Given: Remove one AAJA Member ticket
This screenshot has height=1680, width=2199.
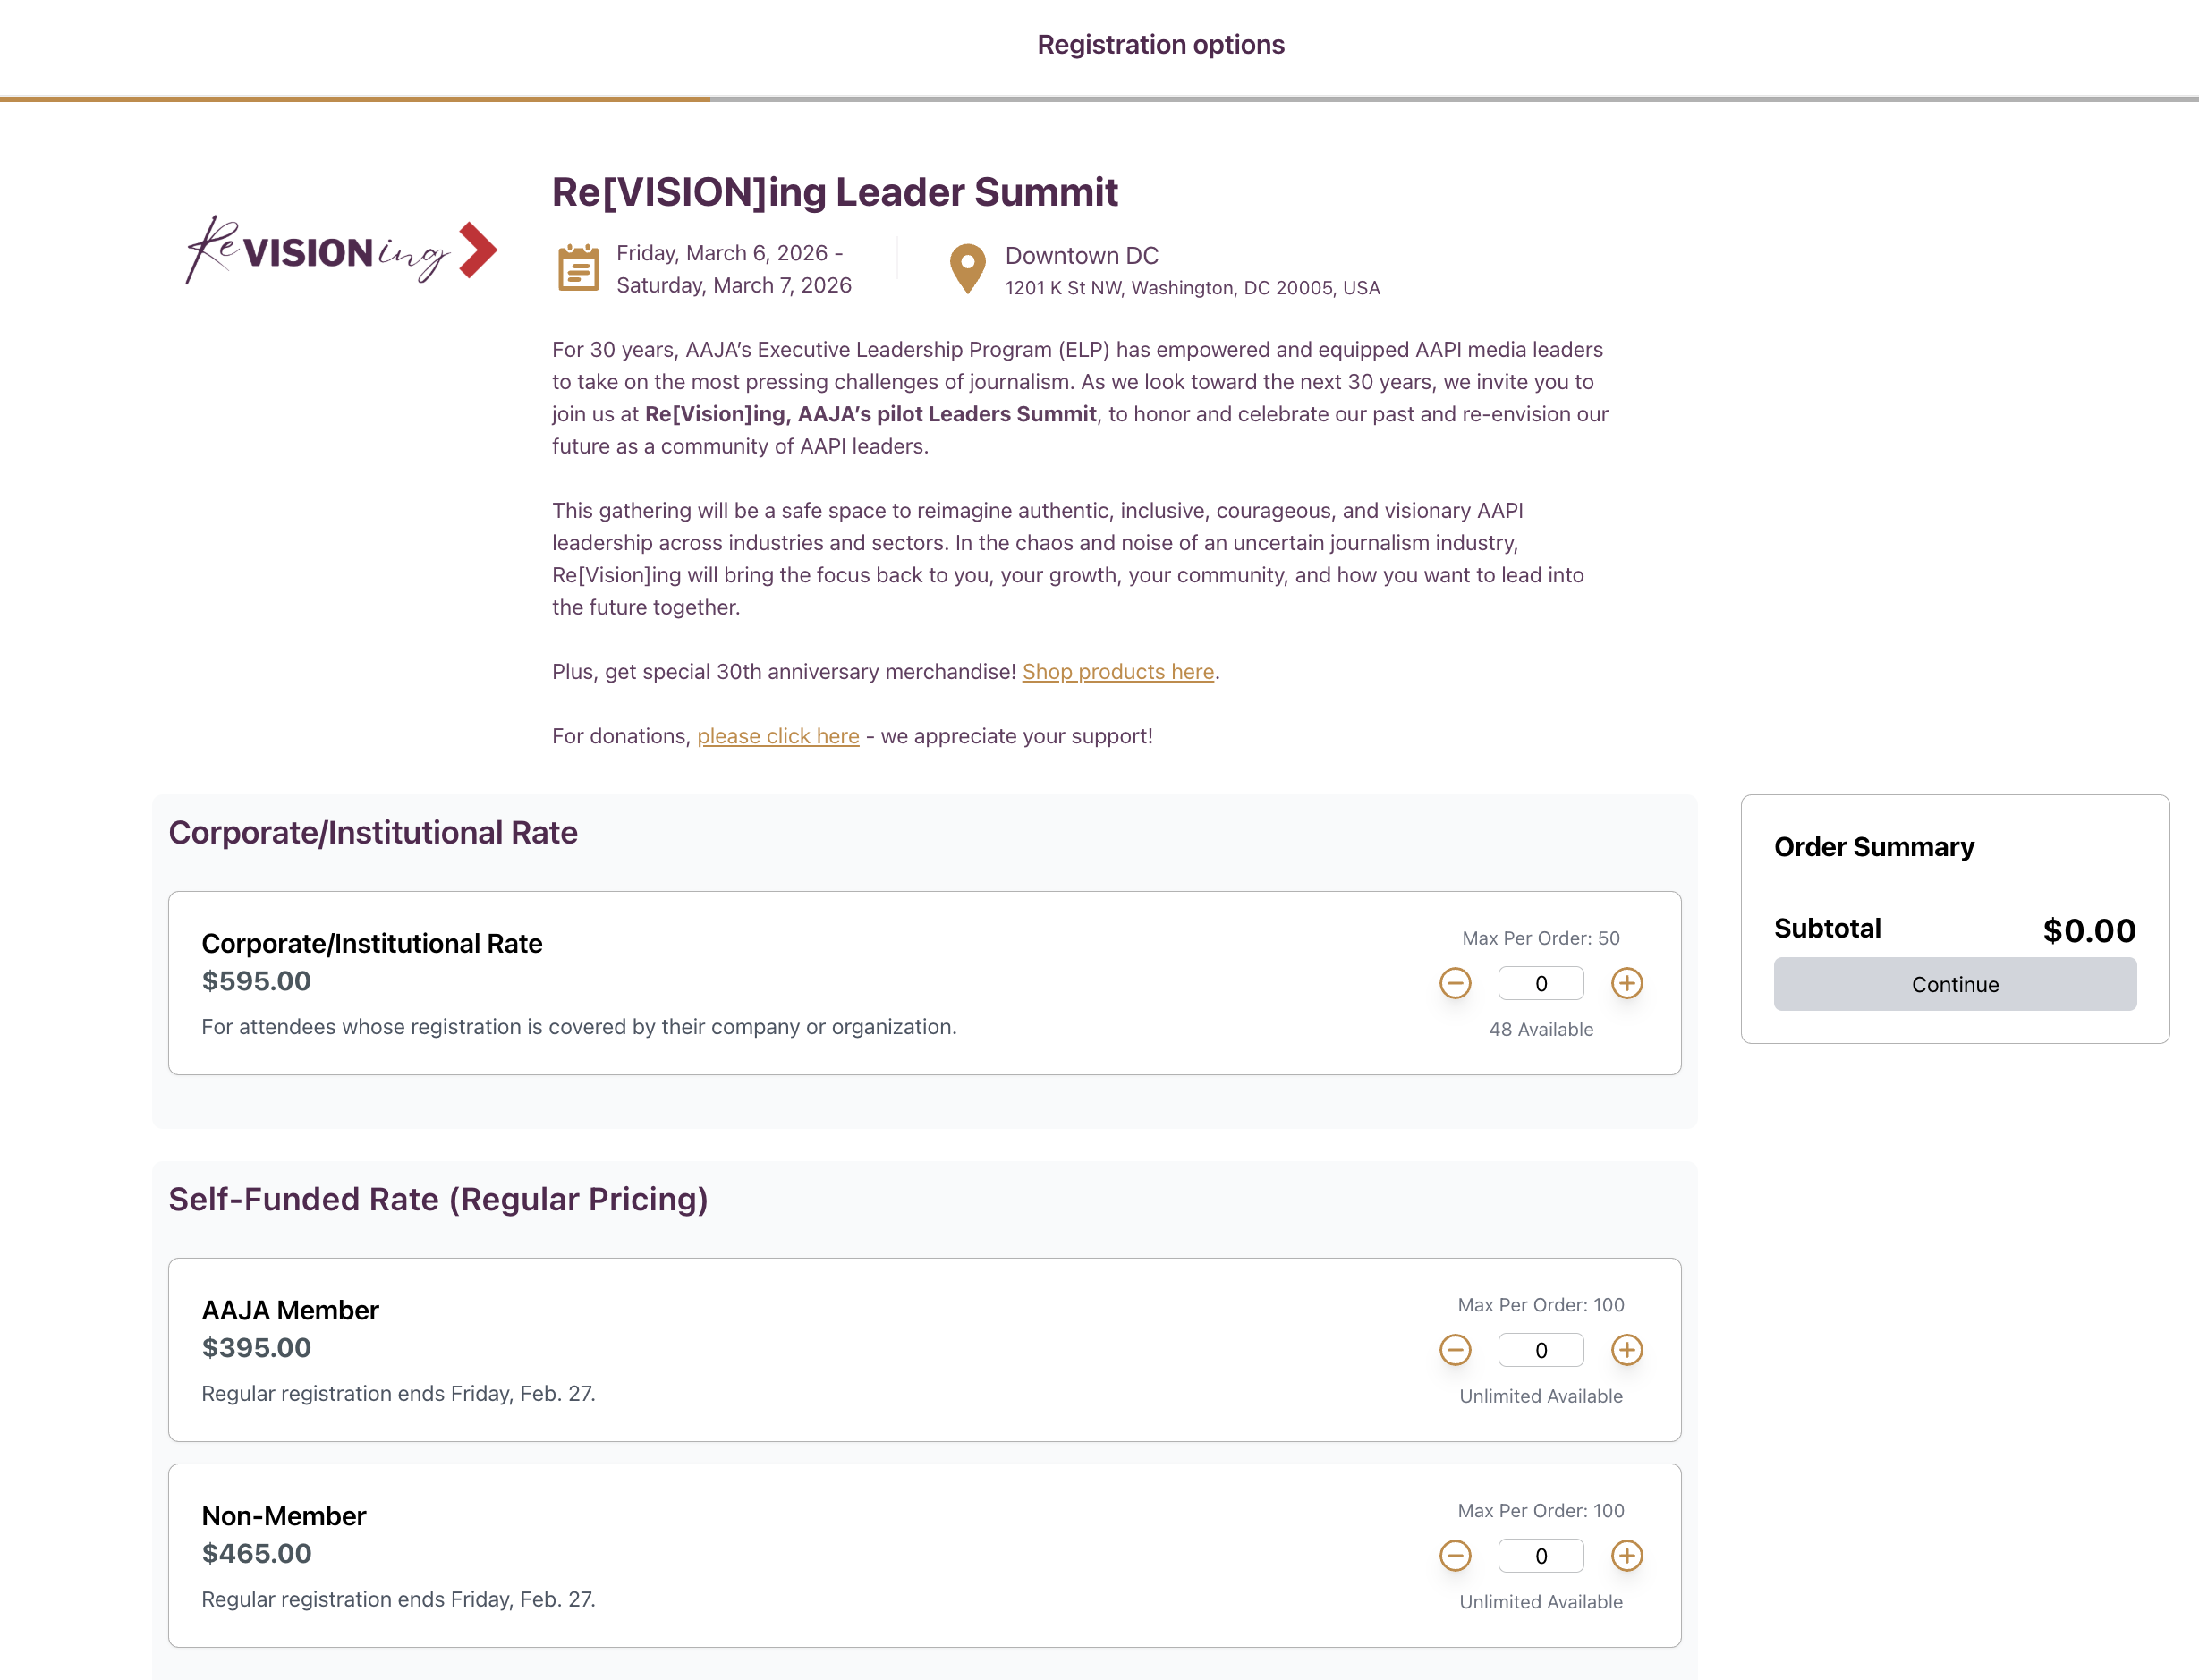Looking at the screenshot, I should coord(1455,1350).
